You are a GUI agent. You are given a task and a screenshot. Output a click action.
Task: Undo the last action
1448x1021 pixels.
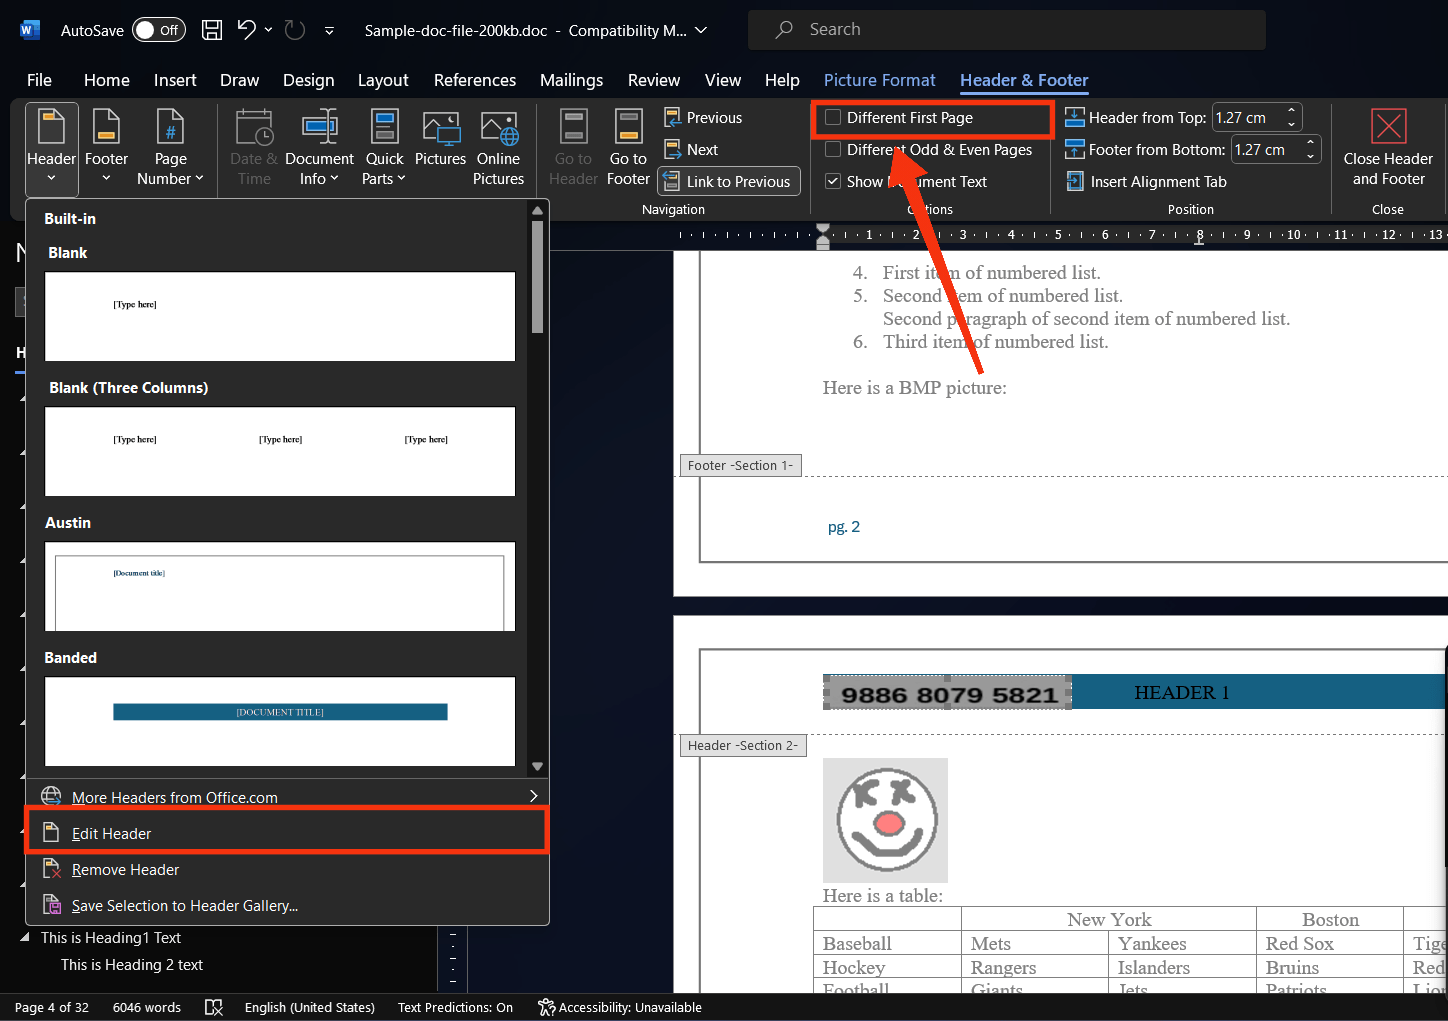click(x=246, y=30)
